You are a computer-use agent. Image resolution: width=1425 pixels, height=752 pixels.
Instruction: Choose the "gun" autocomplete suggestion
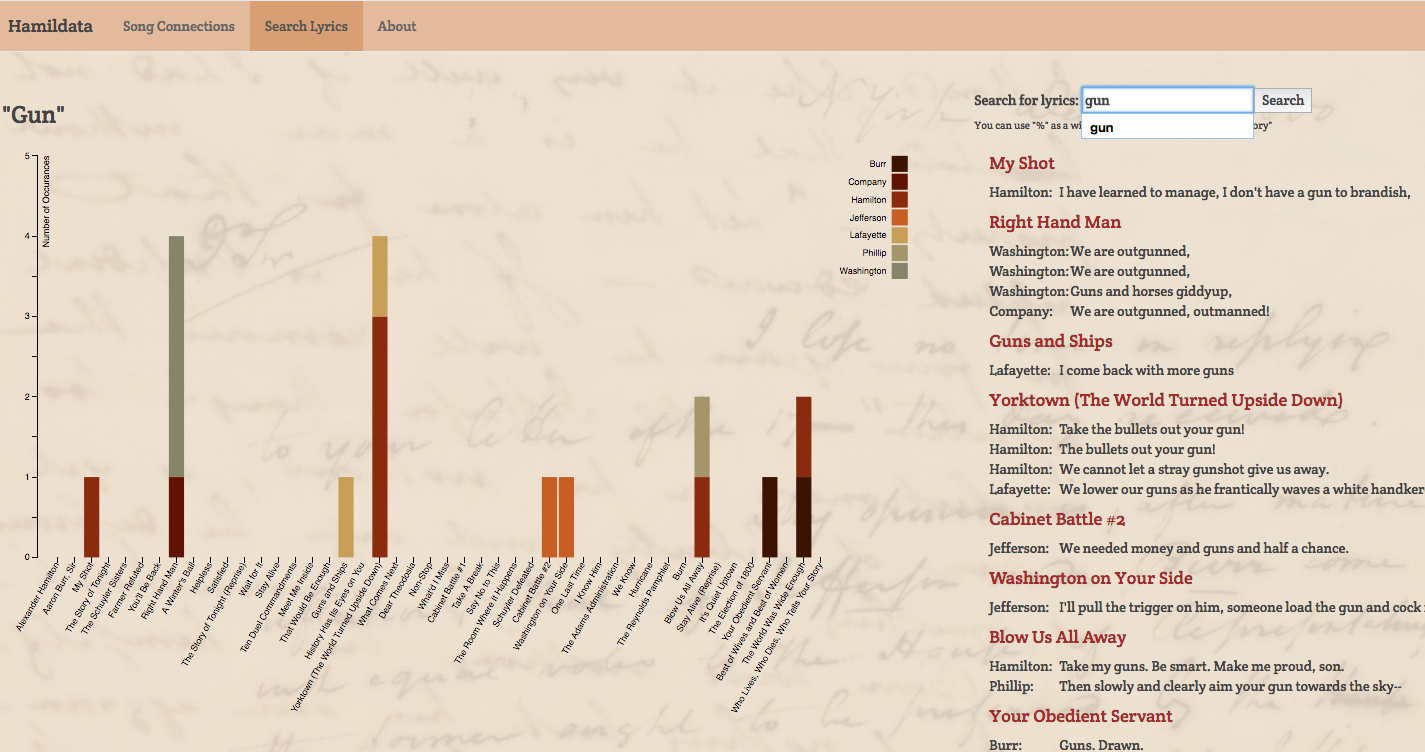1167,127
